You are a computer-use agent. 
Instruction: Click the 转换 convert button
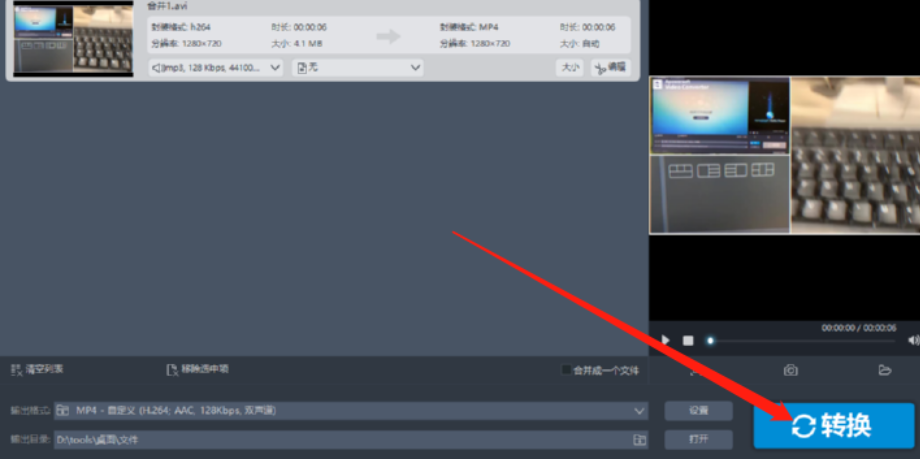834,426
